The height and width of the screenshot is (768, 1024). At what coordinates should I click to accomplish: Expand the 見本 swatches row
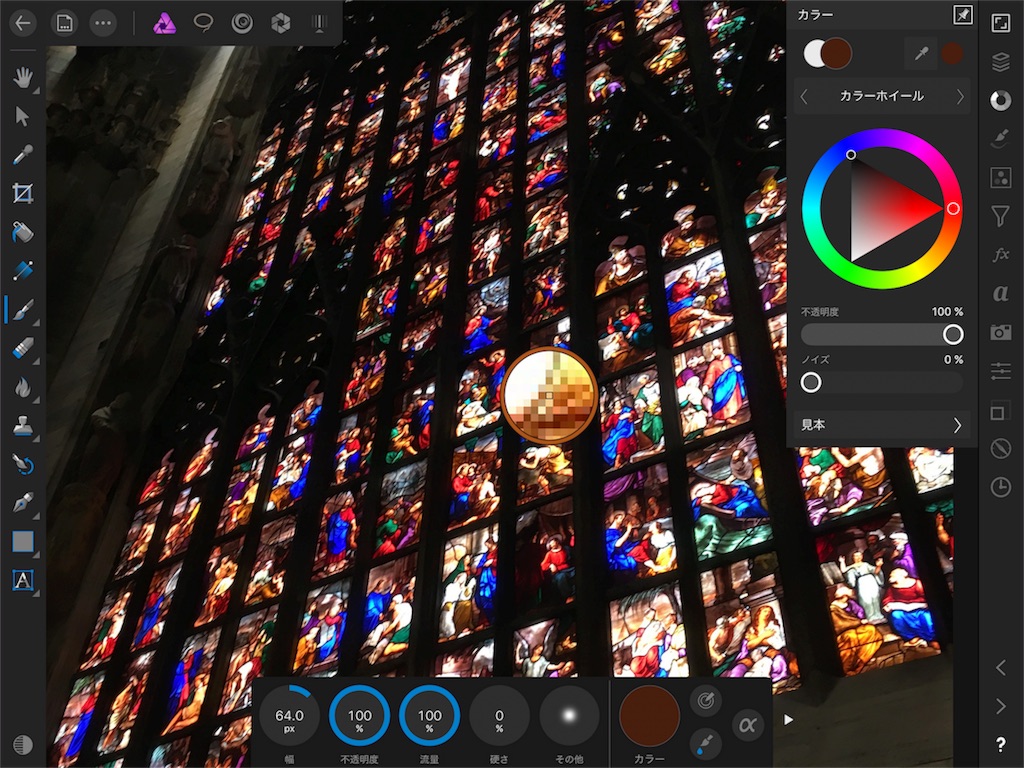(x=881, y=425)
